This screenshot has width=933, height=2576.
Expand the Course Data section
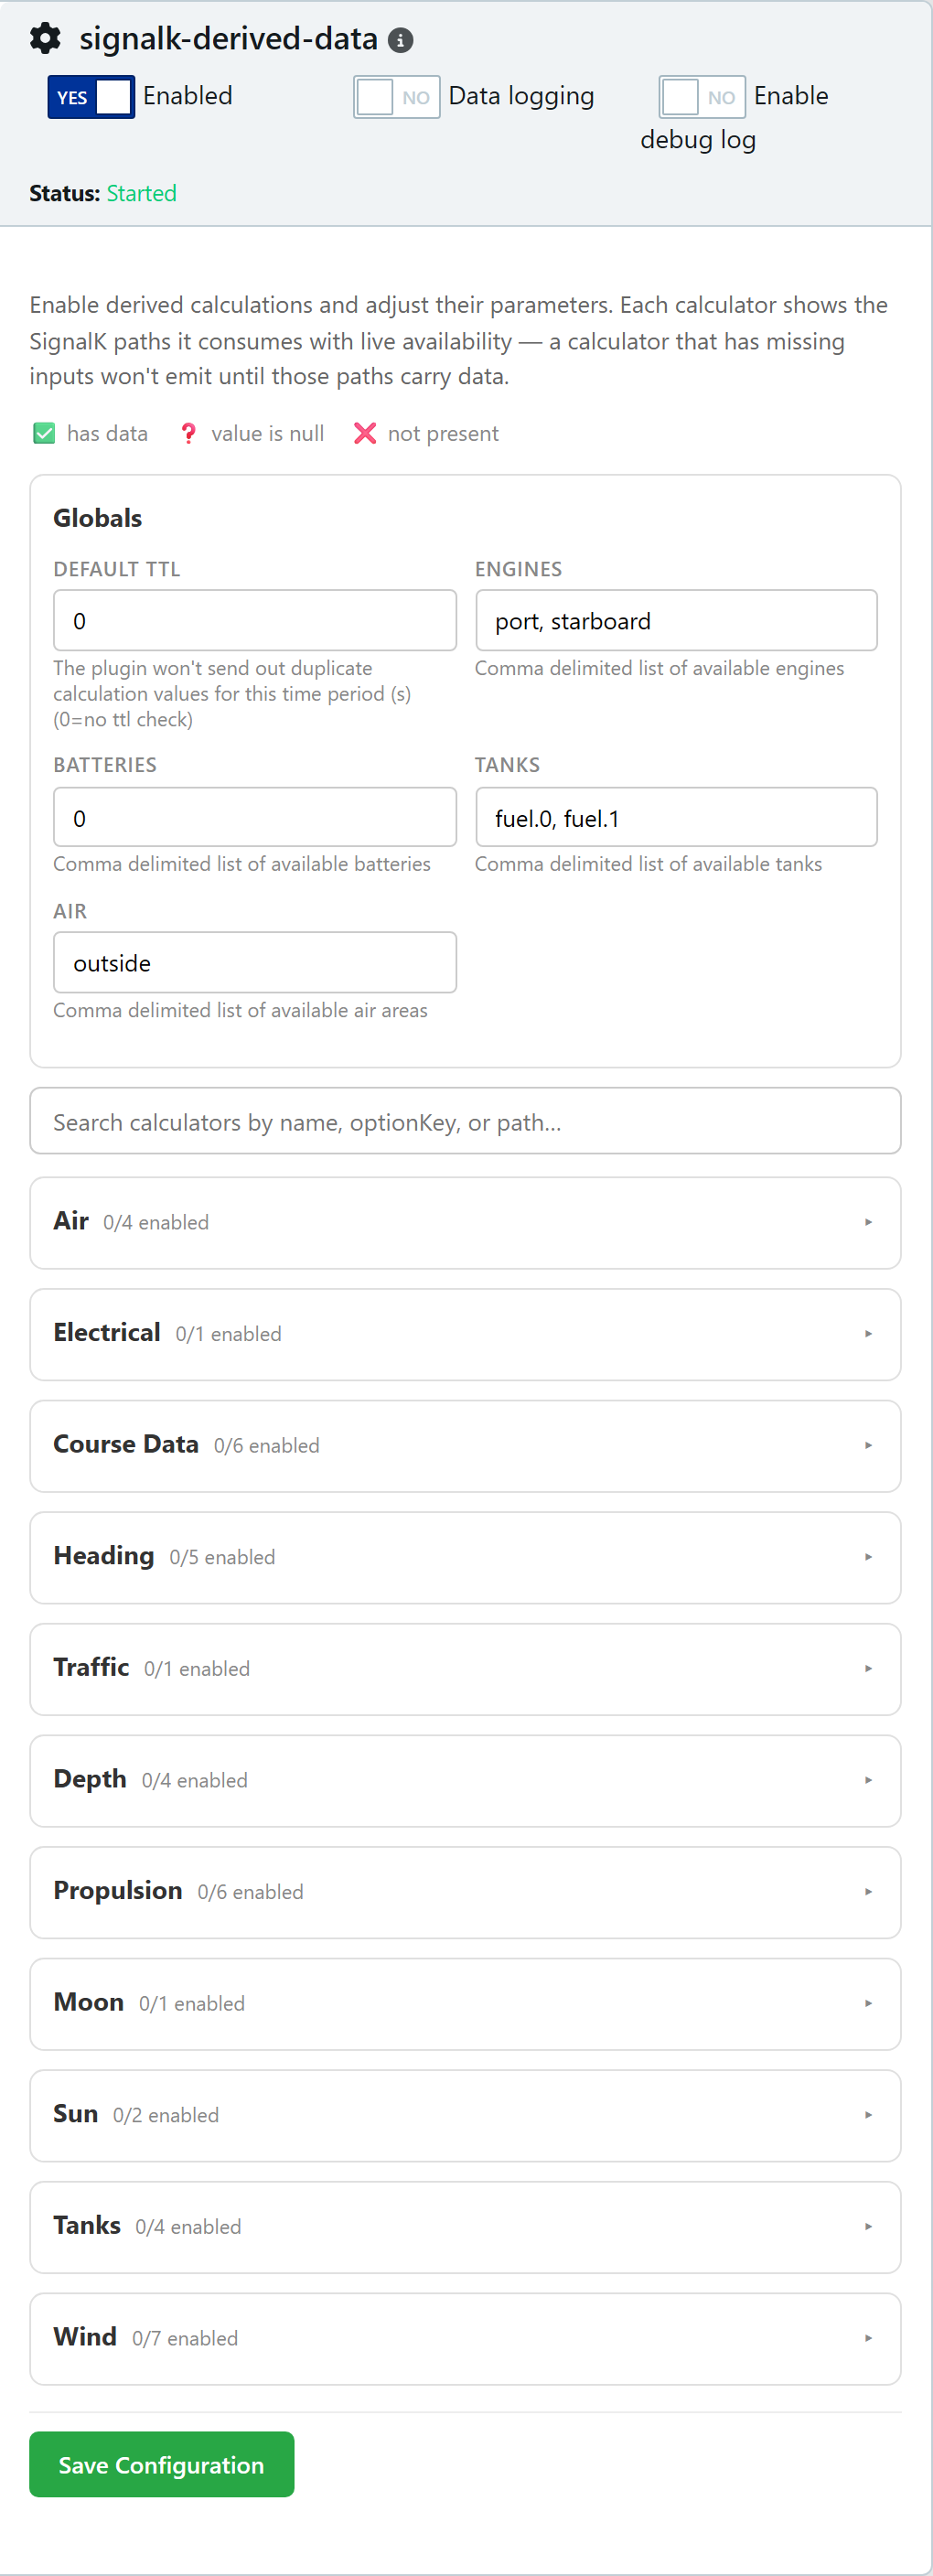pos(465,1446)
